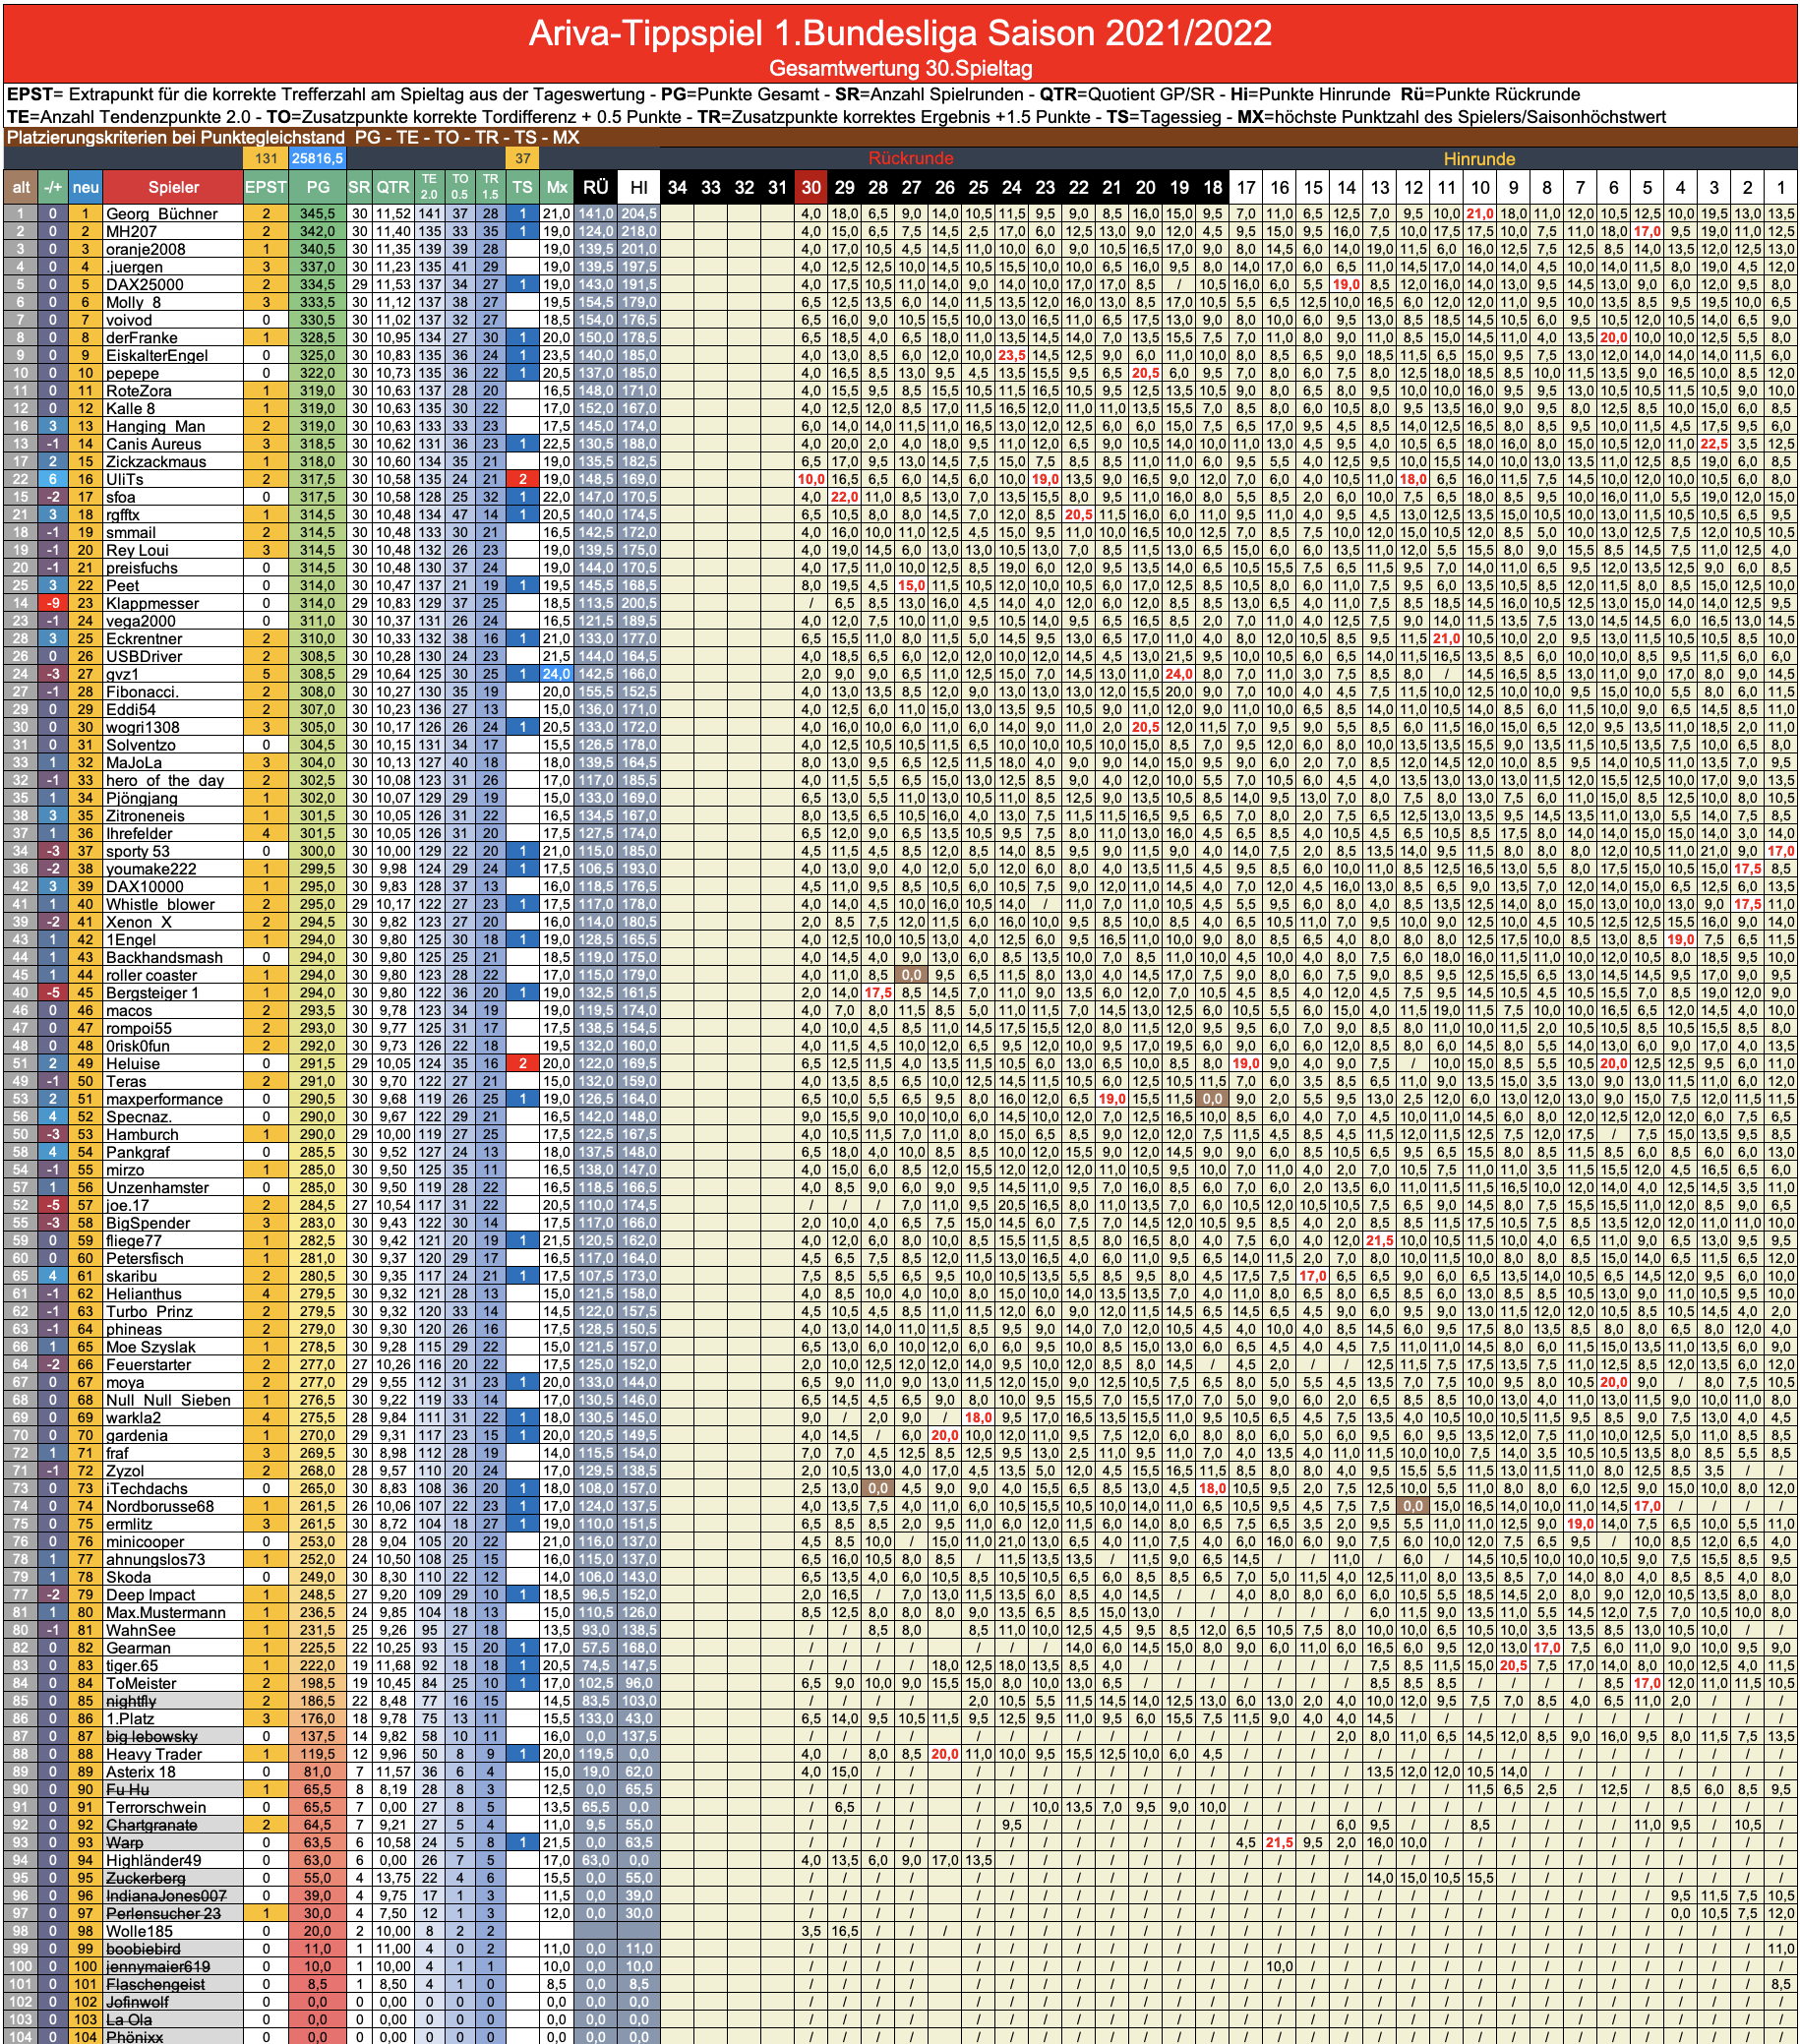
Task: Select player UliTs
Action: tap(125, 480)
